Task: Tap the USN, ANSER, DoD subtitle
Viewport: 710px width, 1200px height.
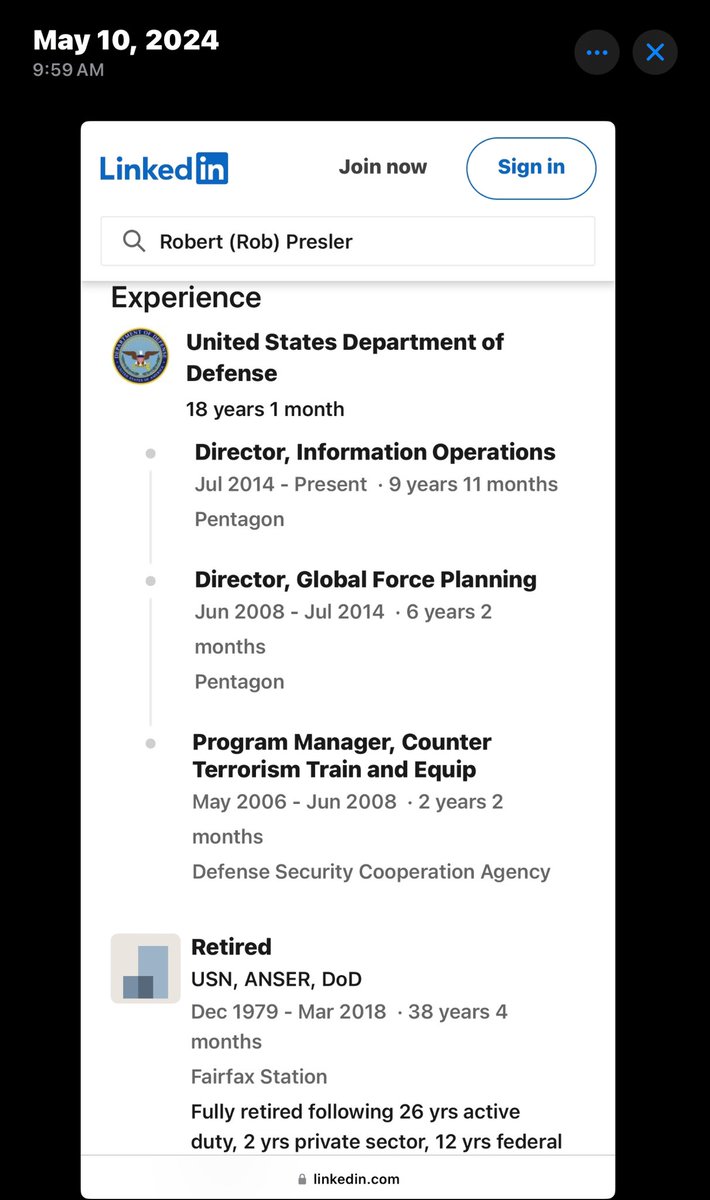Action: coord(276,979)
